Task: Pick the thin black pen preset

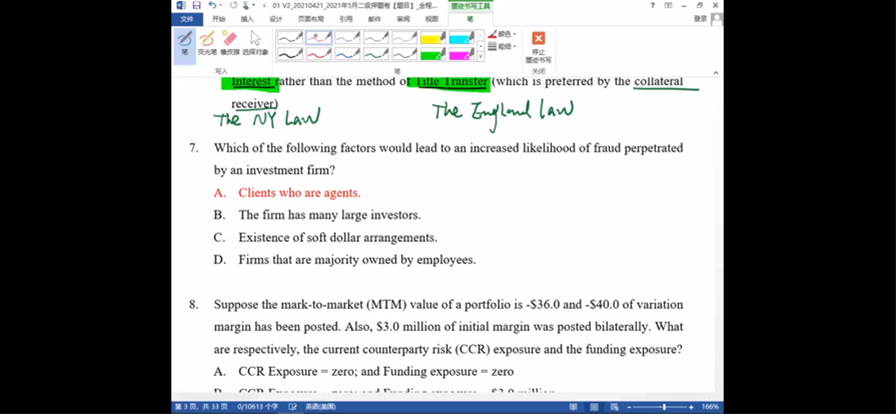Action: click(290, 38)
